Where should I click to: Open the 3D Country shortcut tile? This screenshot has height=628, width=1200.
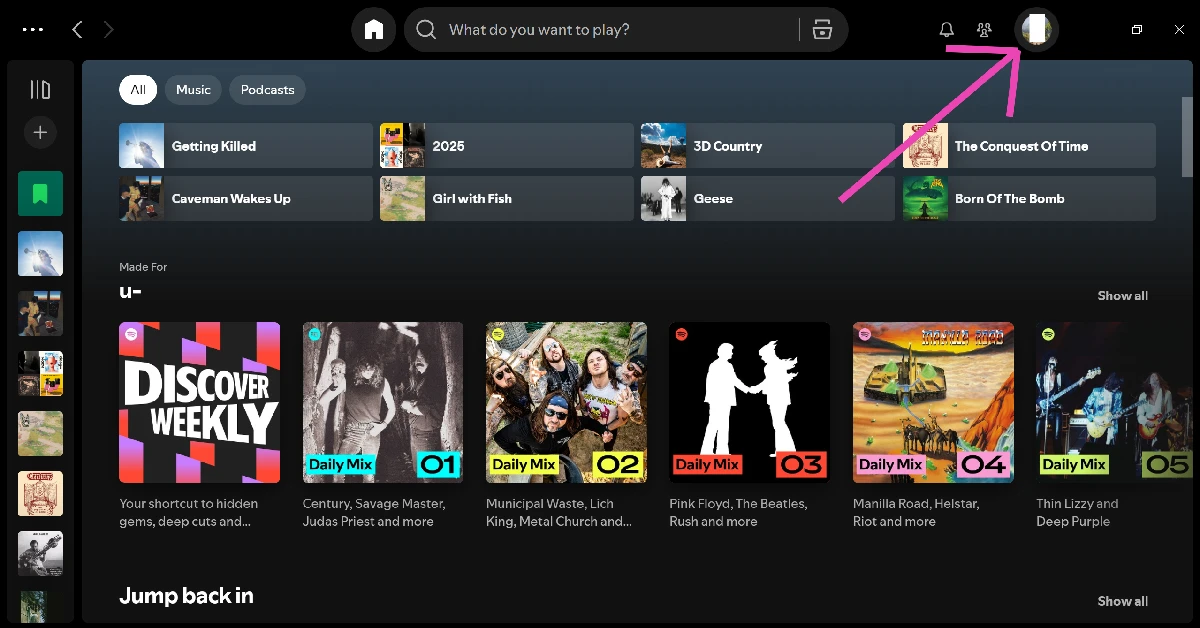tap(768, 146)
